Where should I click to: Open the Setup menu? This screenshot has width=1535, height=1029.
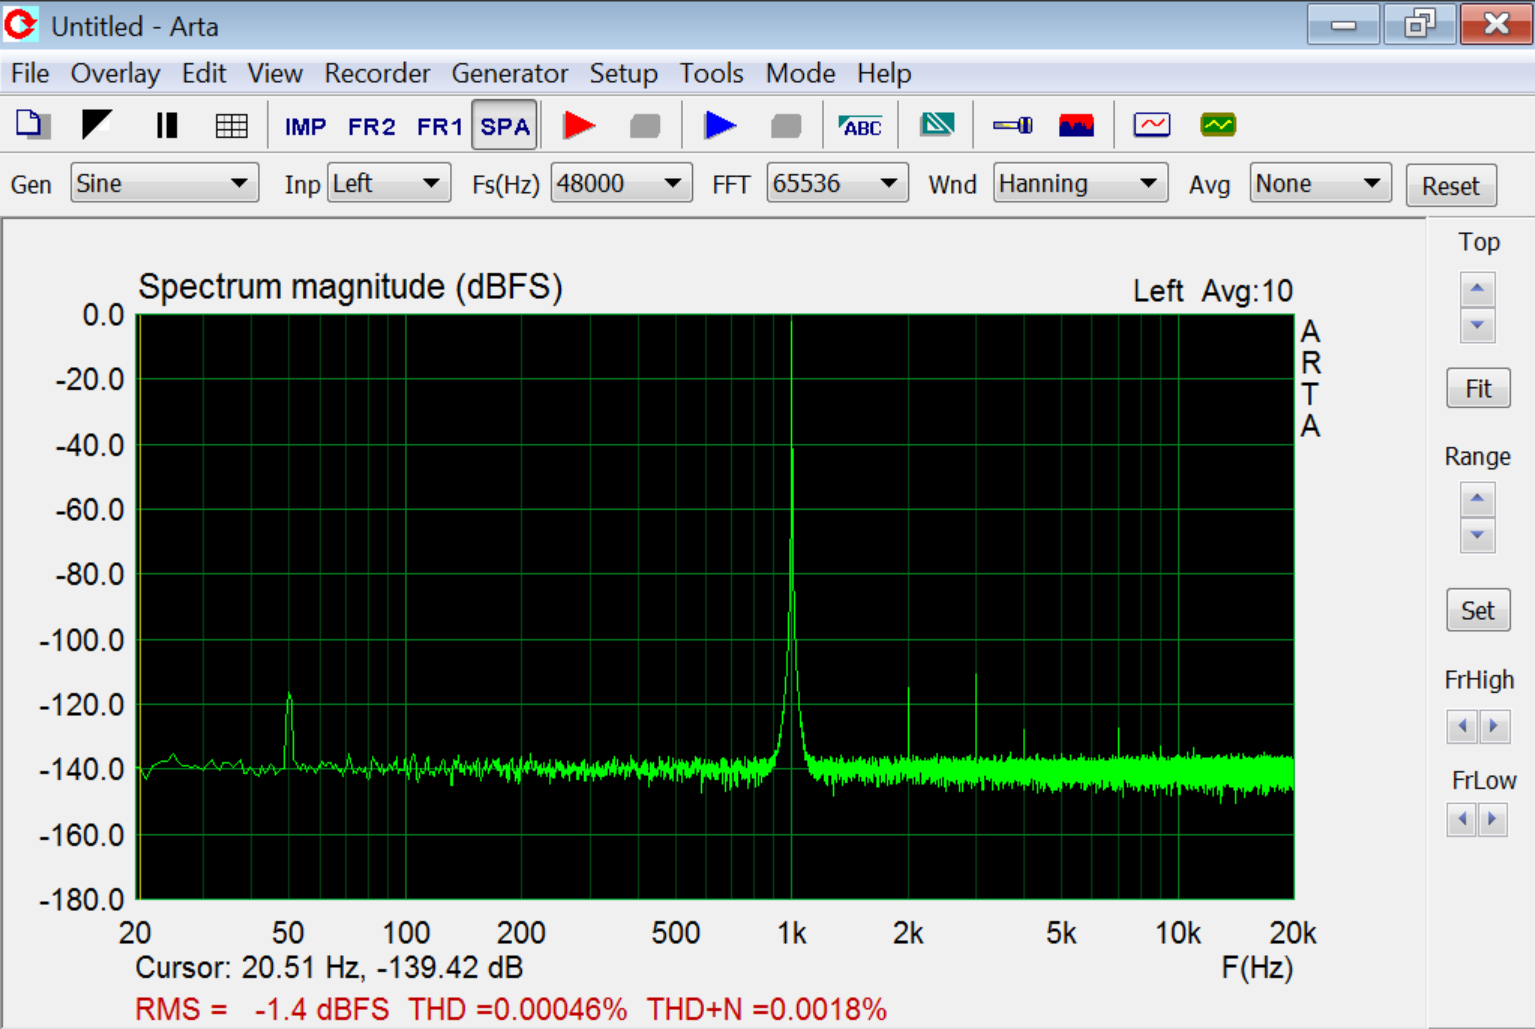(x=623, y=73)
